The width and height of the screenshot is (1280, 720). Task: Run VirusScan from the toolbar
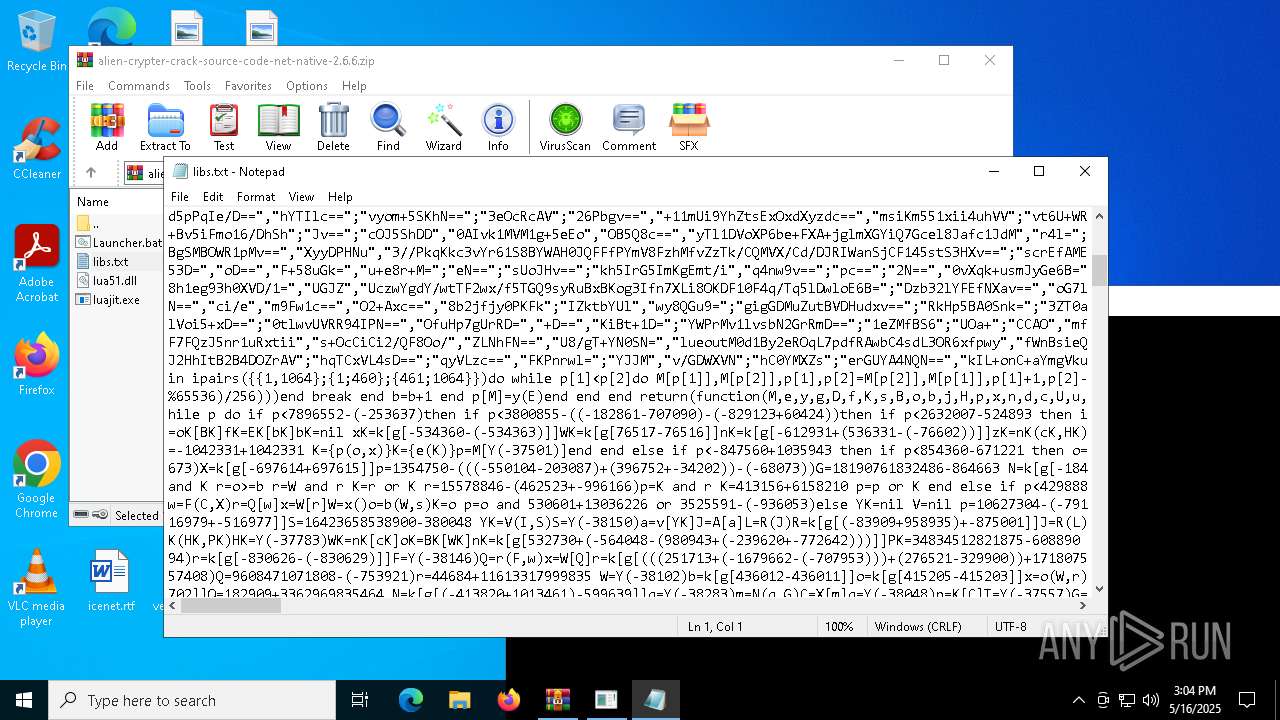[x=565, y=127]
